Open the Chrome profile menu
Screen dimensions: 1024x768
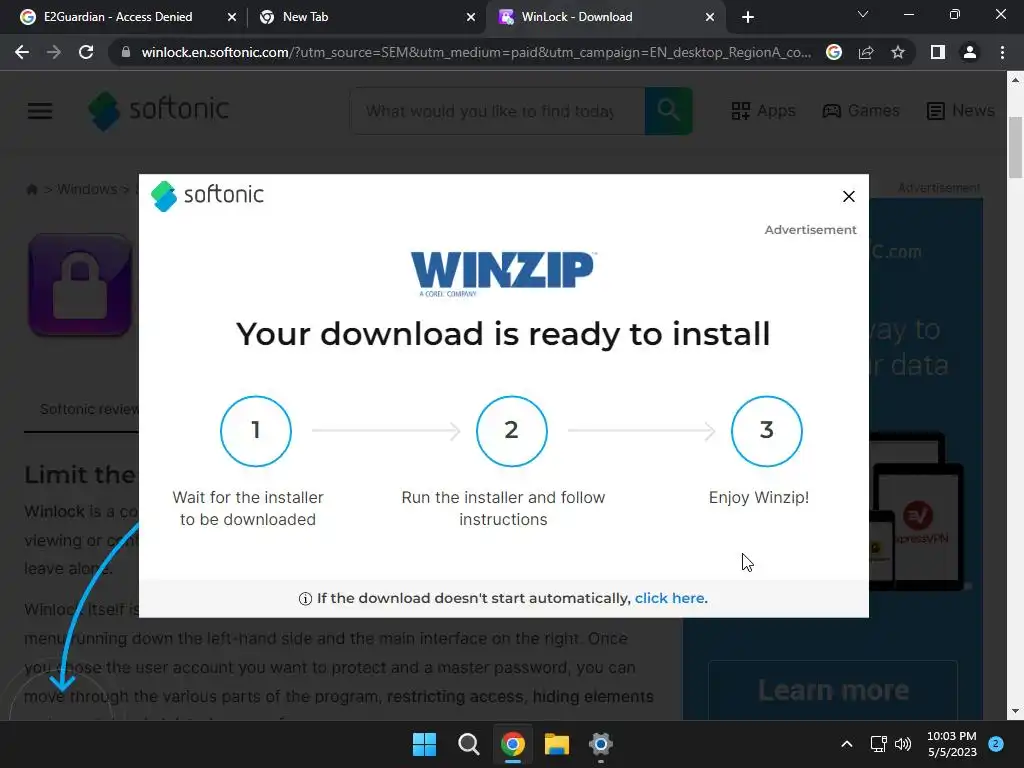(x=970, y=52)
